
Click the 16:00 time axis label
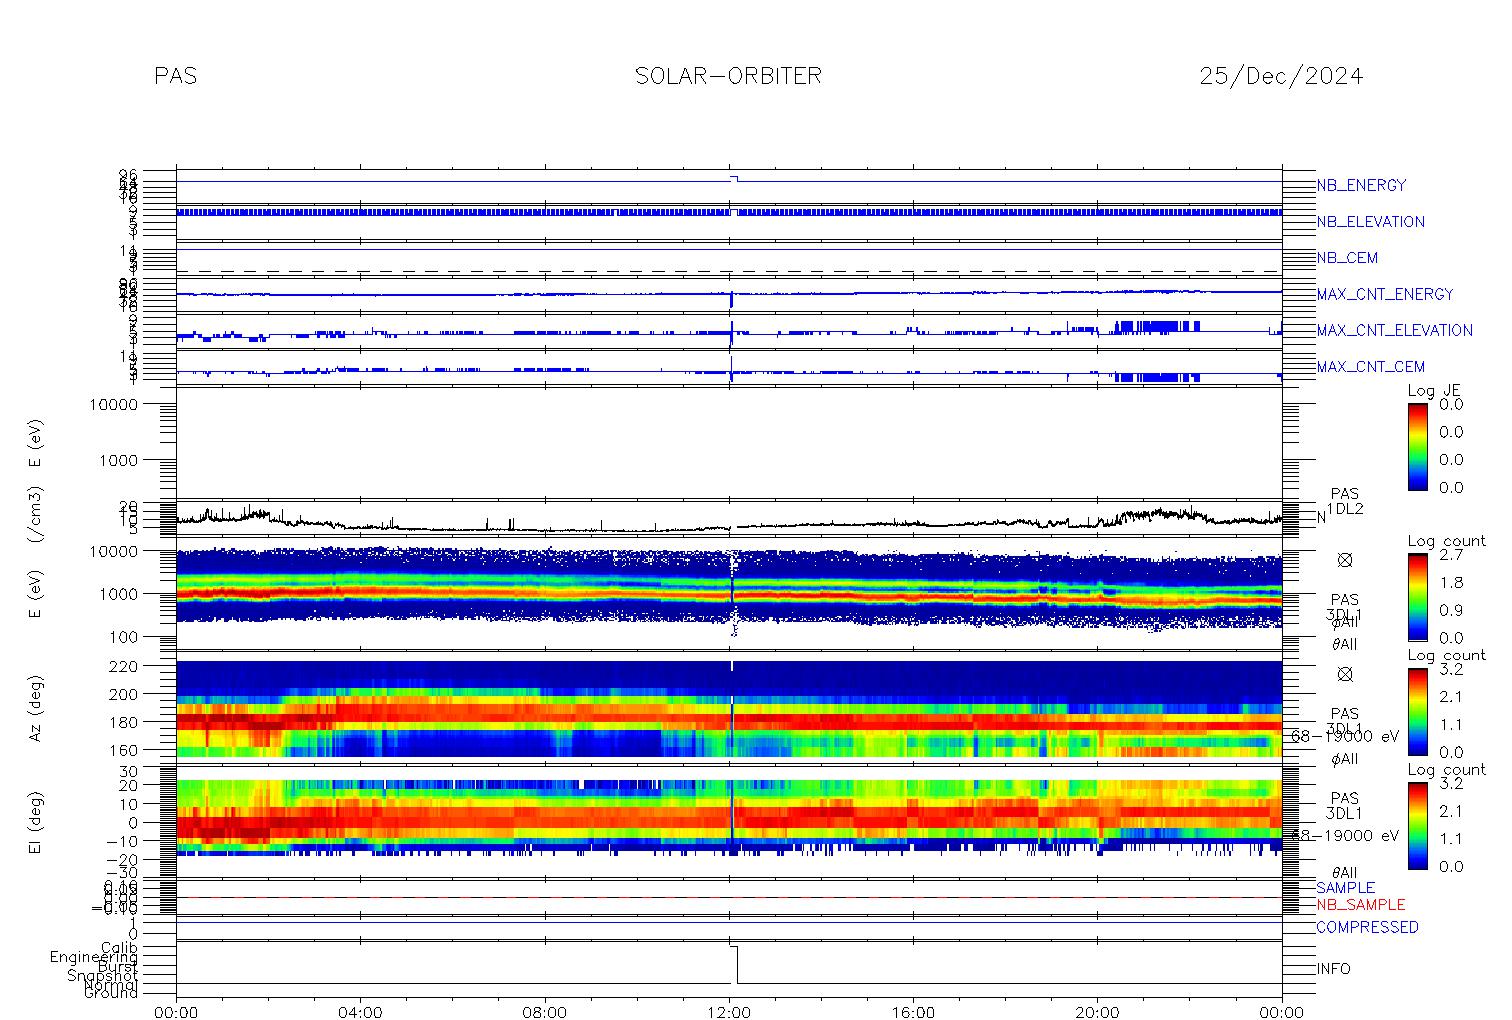[913, 1012]
